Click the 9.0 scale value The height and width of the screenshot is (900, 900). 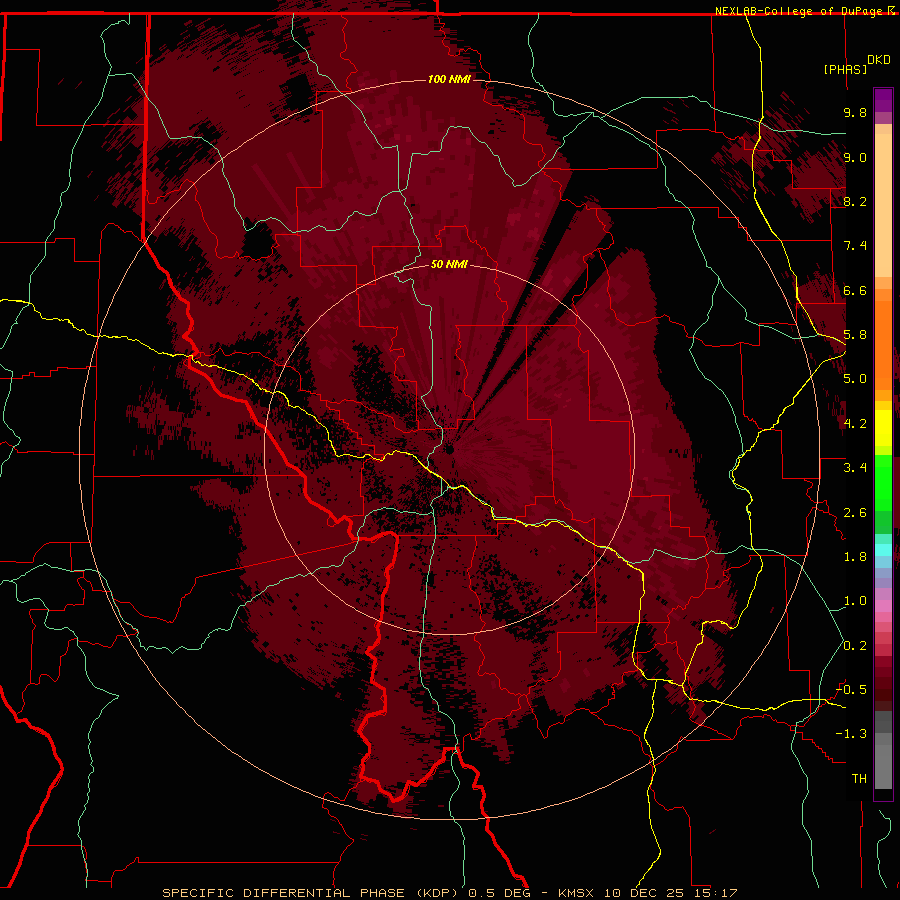(x=855, y=157)
